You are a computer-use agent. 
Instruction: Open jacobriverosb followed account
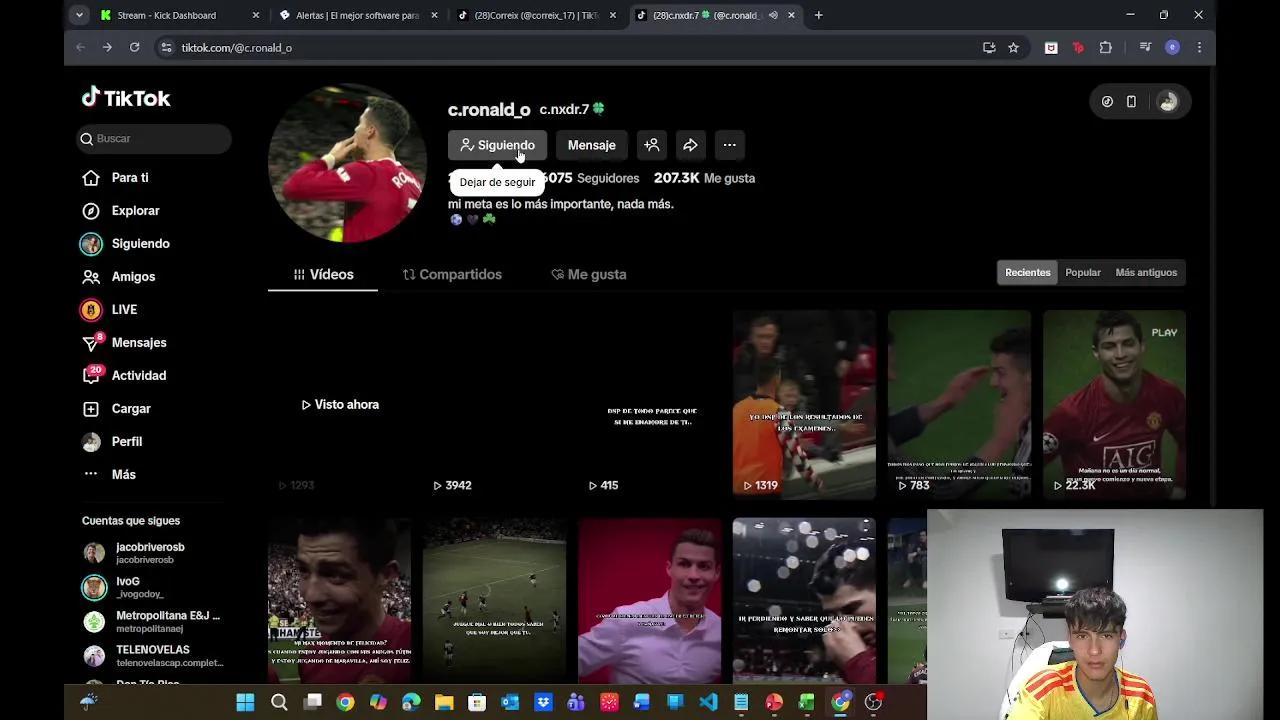(x=150, y=553)
